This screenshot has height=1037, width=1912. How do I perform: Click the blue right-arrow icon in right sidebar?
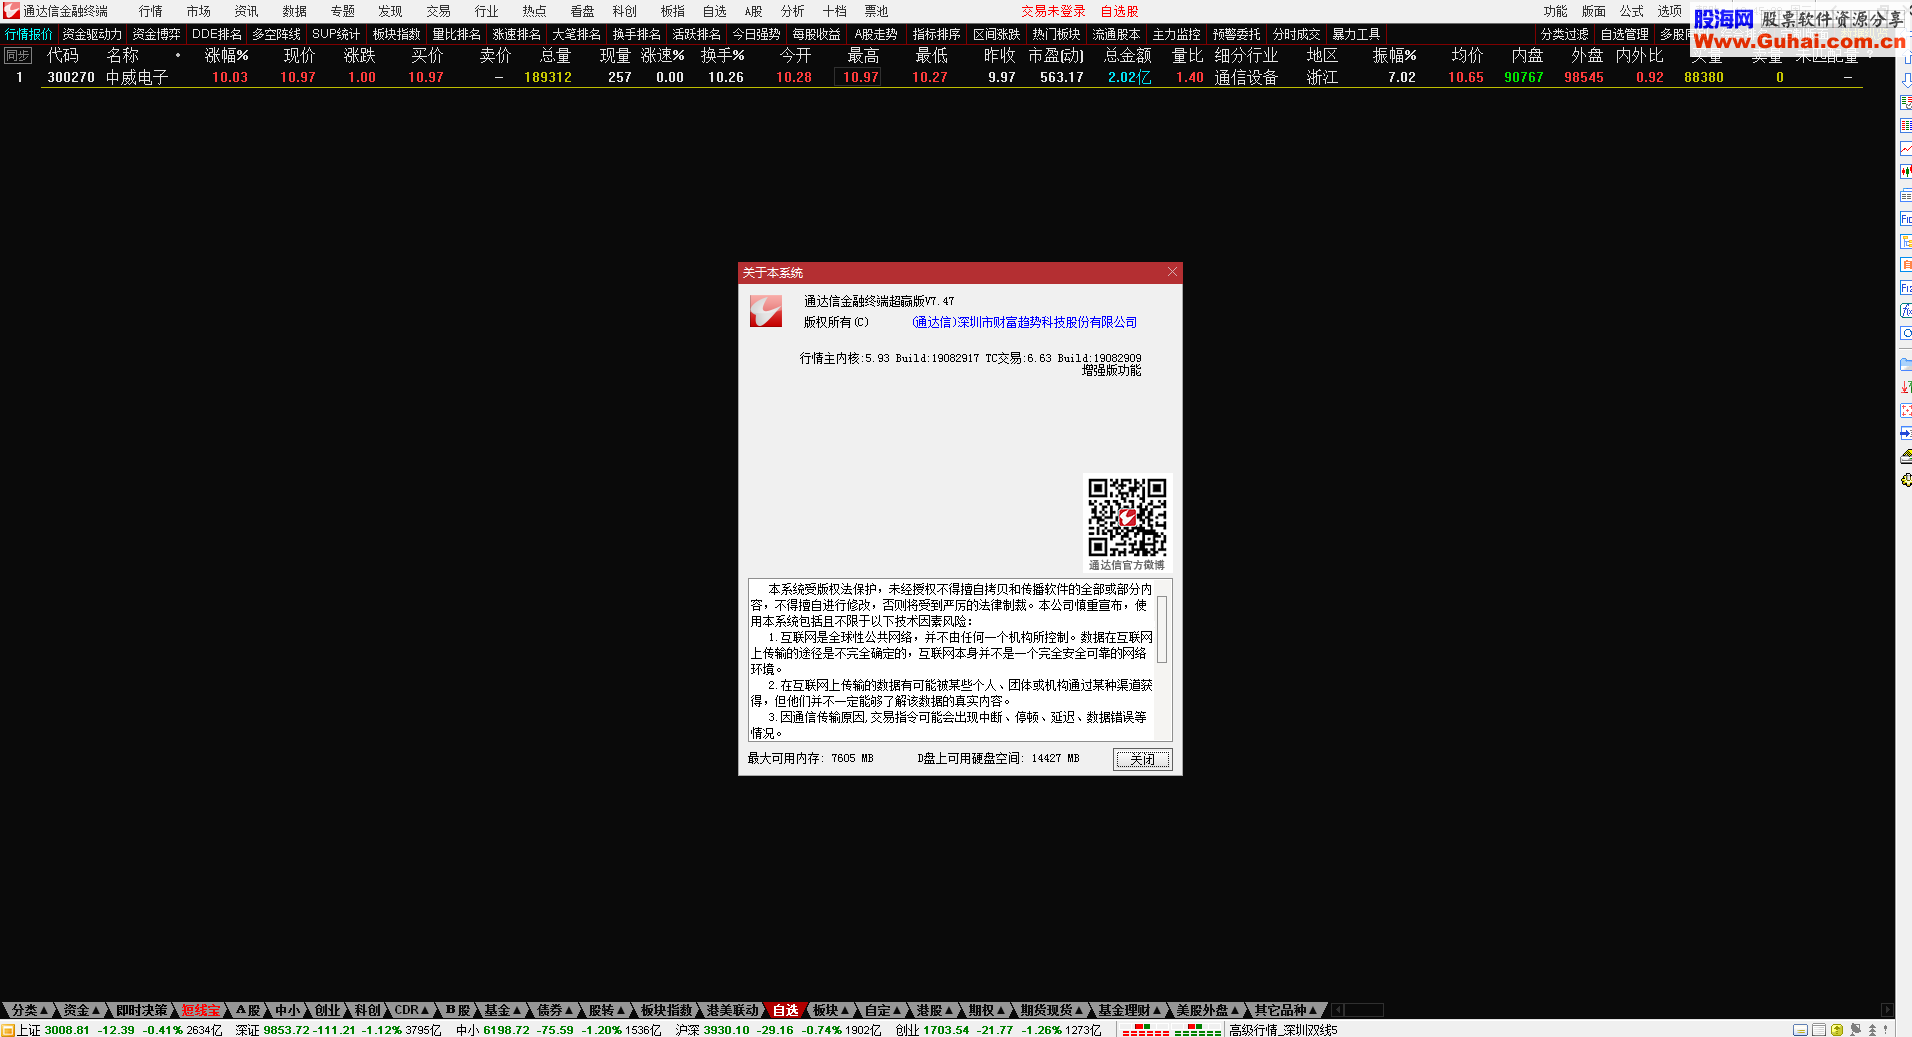pos(1906,433)
